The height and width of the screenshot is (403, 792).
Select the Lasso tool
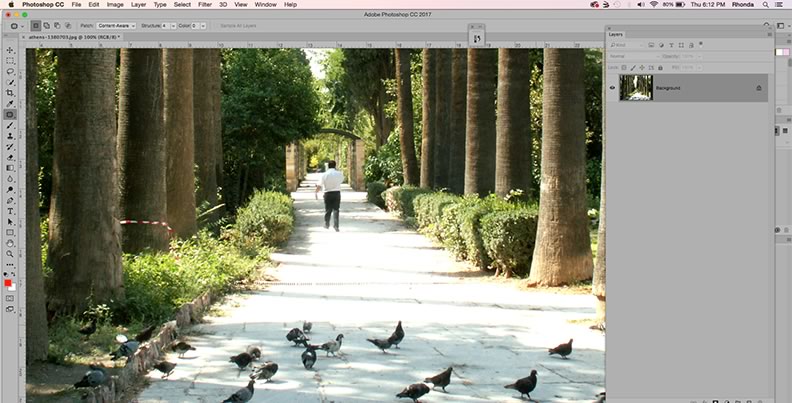pos(10,71)
